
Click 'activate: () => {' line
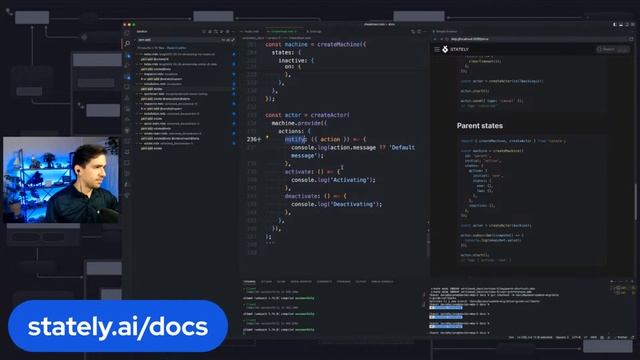[x=312, y=172]
